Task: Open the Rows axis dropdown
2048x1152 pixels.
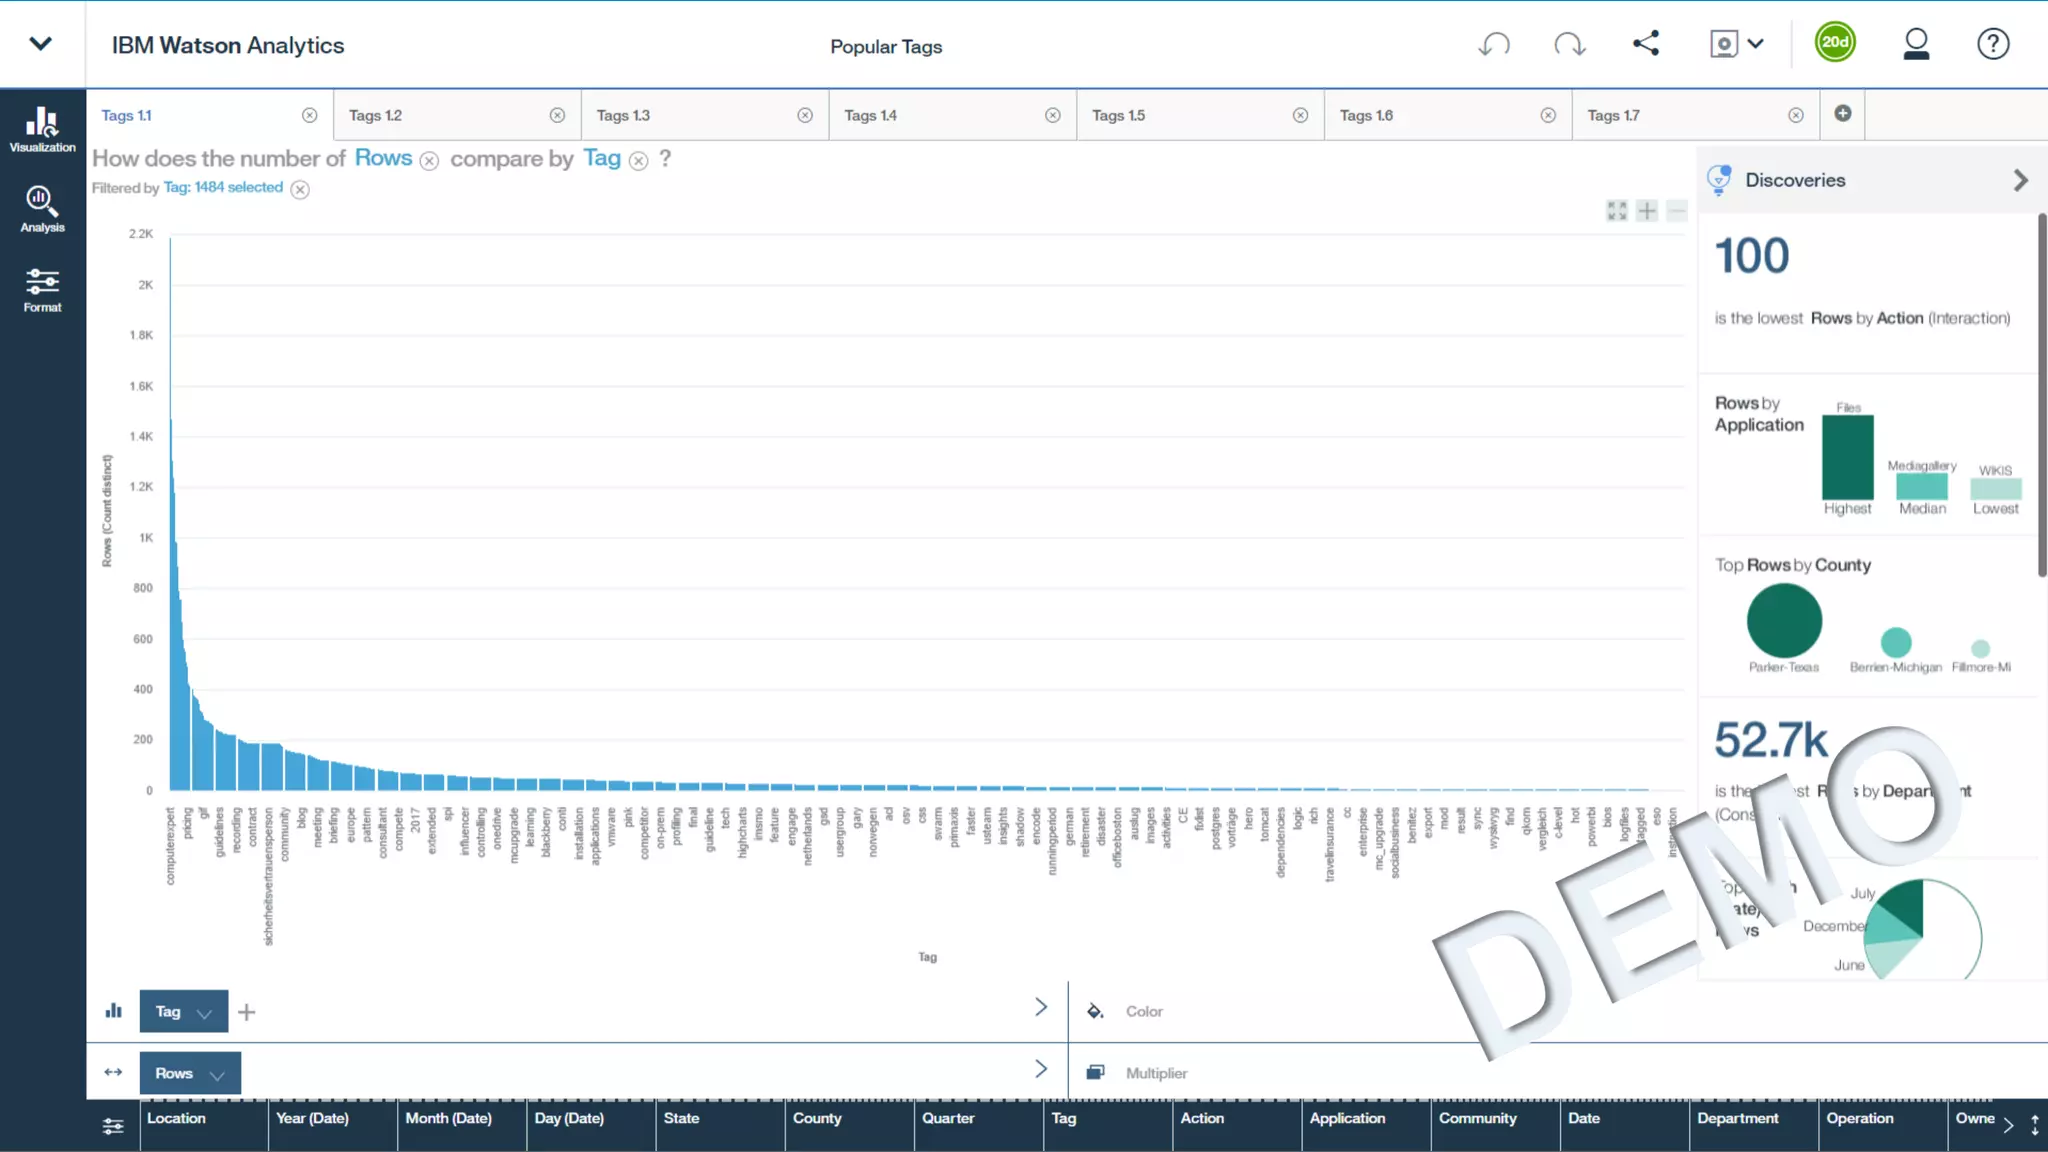Action: (217, 1075)
